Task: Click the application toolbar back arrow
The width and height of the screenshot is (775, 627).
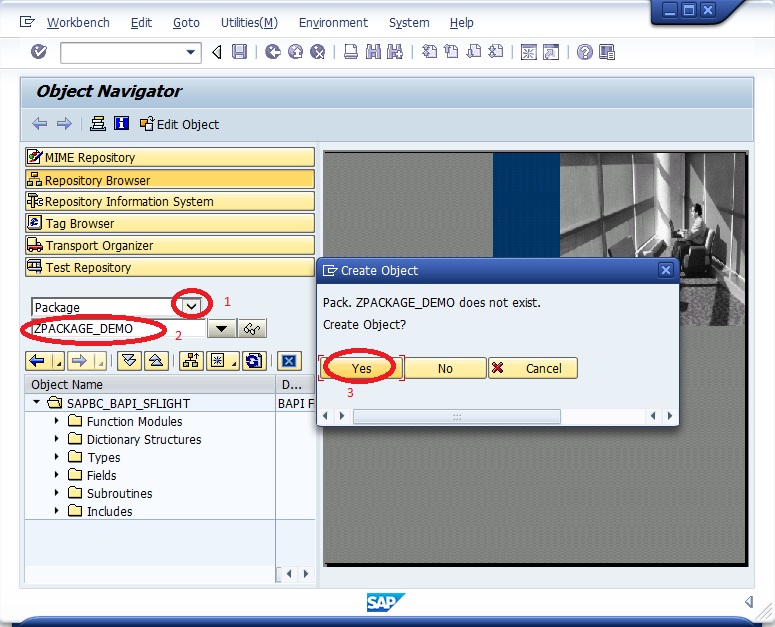Action: pyautogui.click(x=40, y=124)
